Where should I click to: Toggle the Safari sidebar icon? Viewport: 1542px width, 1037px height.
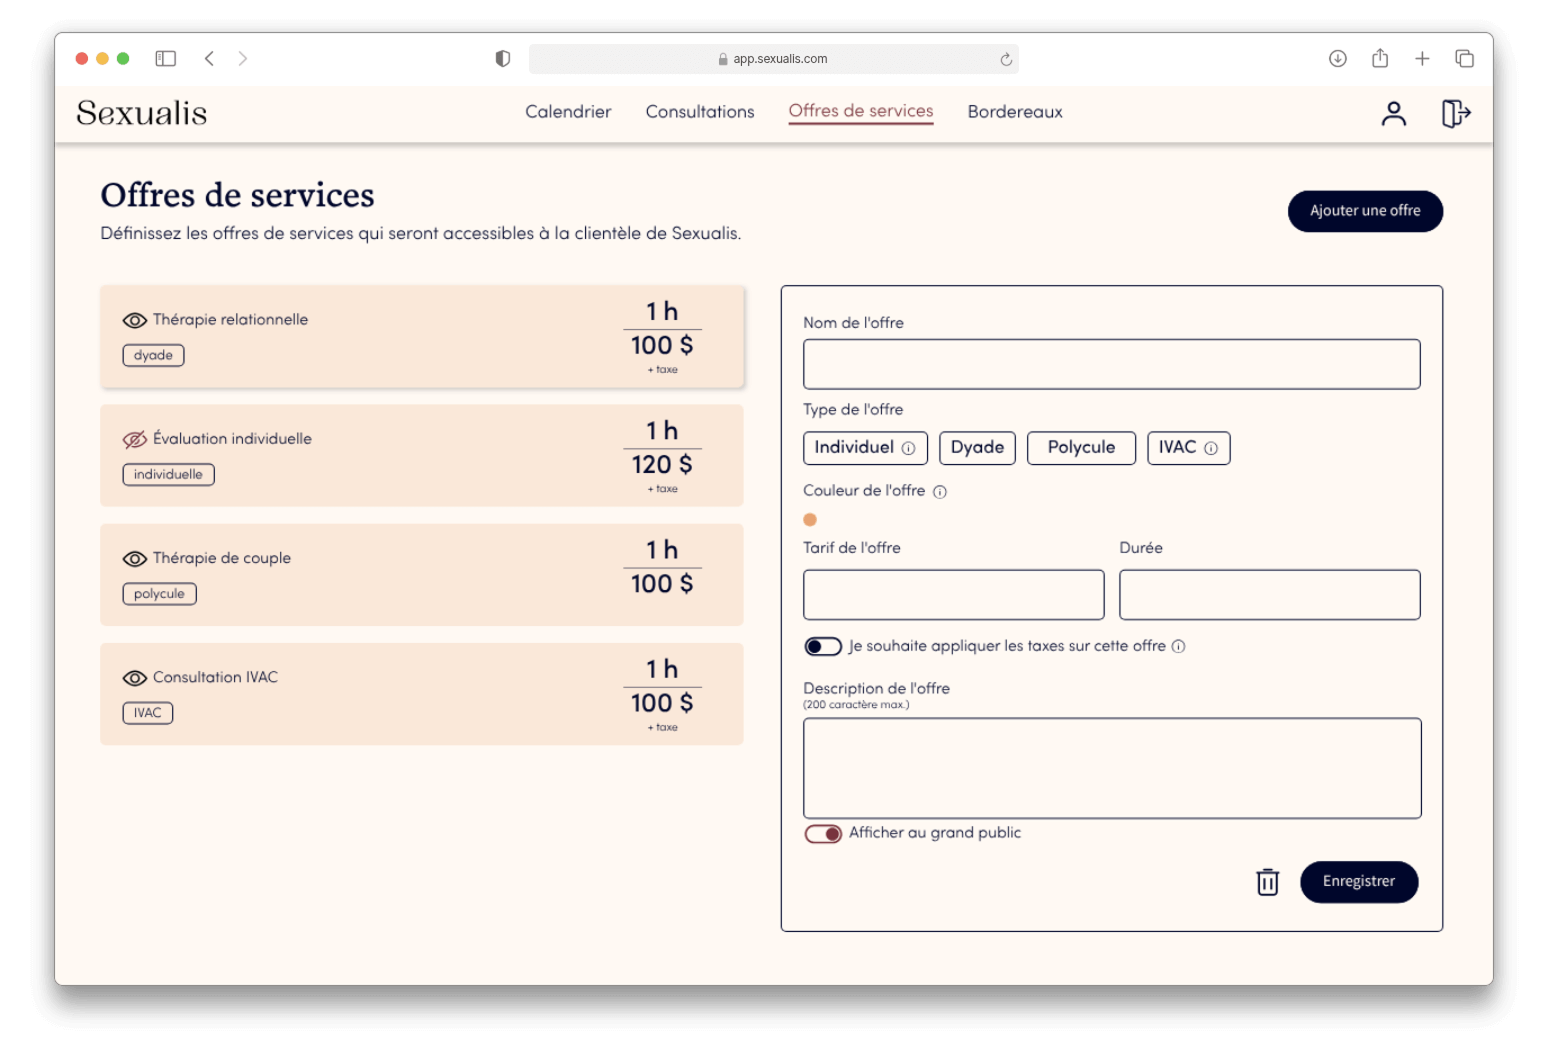tap(166, 59)
